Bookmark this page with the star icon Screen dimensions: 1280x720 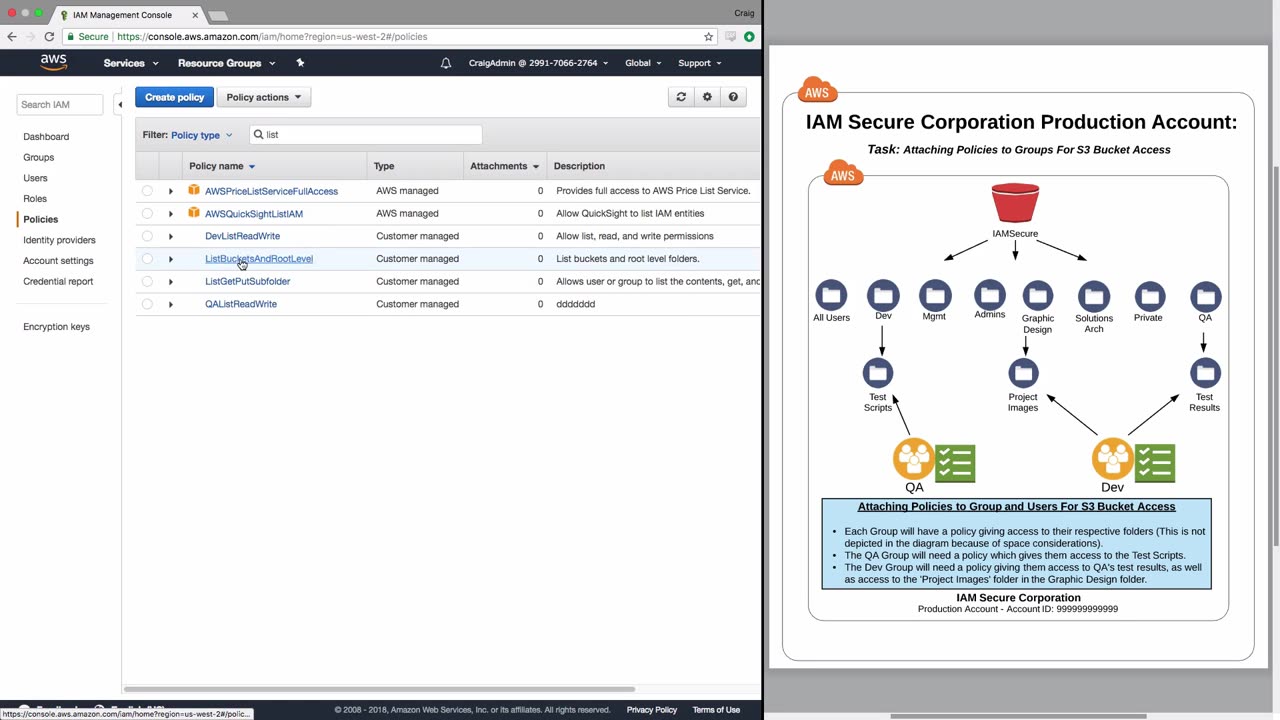709,37
